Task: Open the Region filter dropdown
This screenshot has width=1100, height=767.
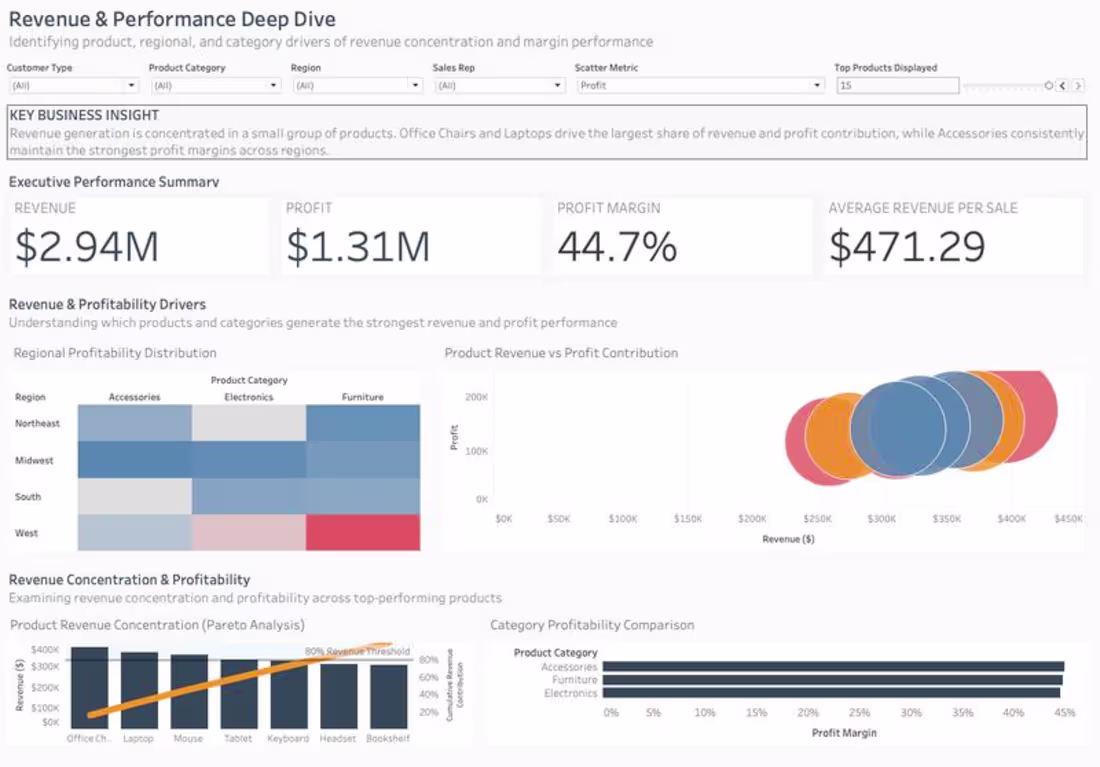Action: 357,86
